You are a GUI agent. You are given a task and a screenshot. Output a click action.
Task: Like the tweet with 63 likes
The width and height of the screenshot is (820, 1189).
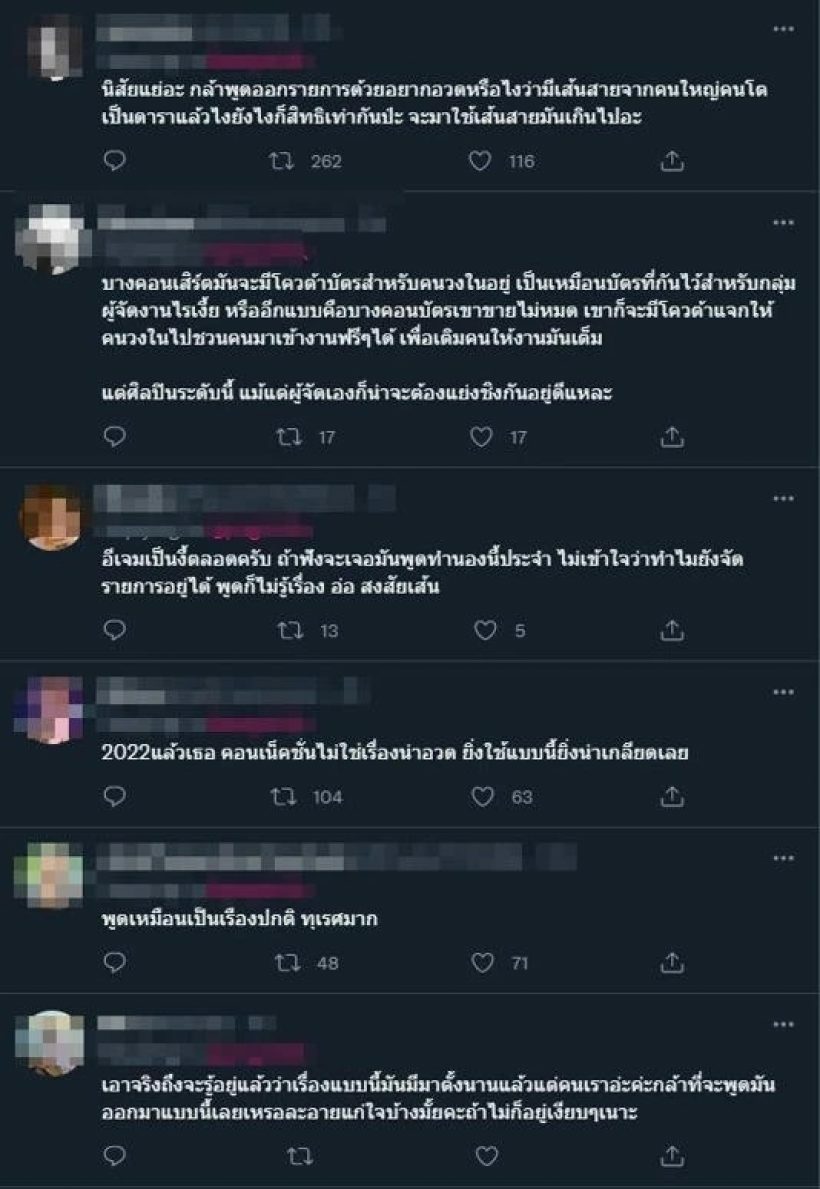(x=482, y=796)
